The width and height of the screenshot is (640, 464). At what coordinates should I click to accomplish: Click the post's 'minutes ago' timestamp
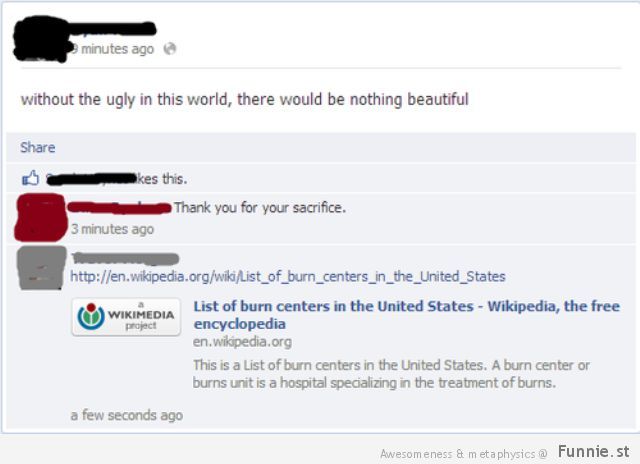[113, 49]
